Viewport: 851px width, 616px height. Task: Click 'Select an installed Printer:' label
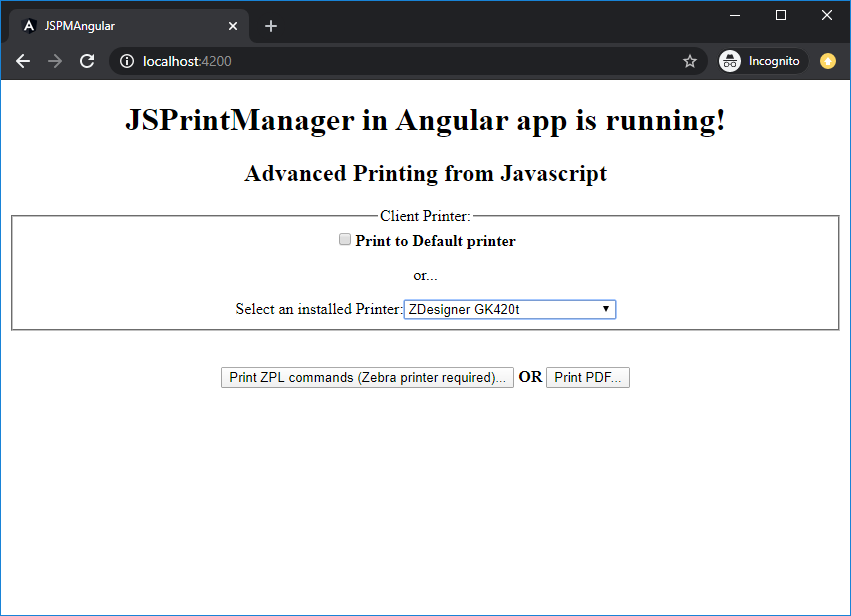319,309
